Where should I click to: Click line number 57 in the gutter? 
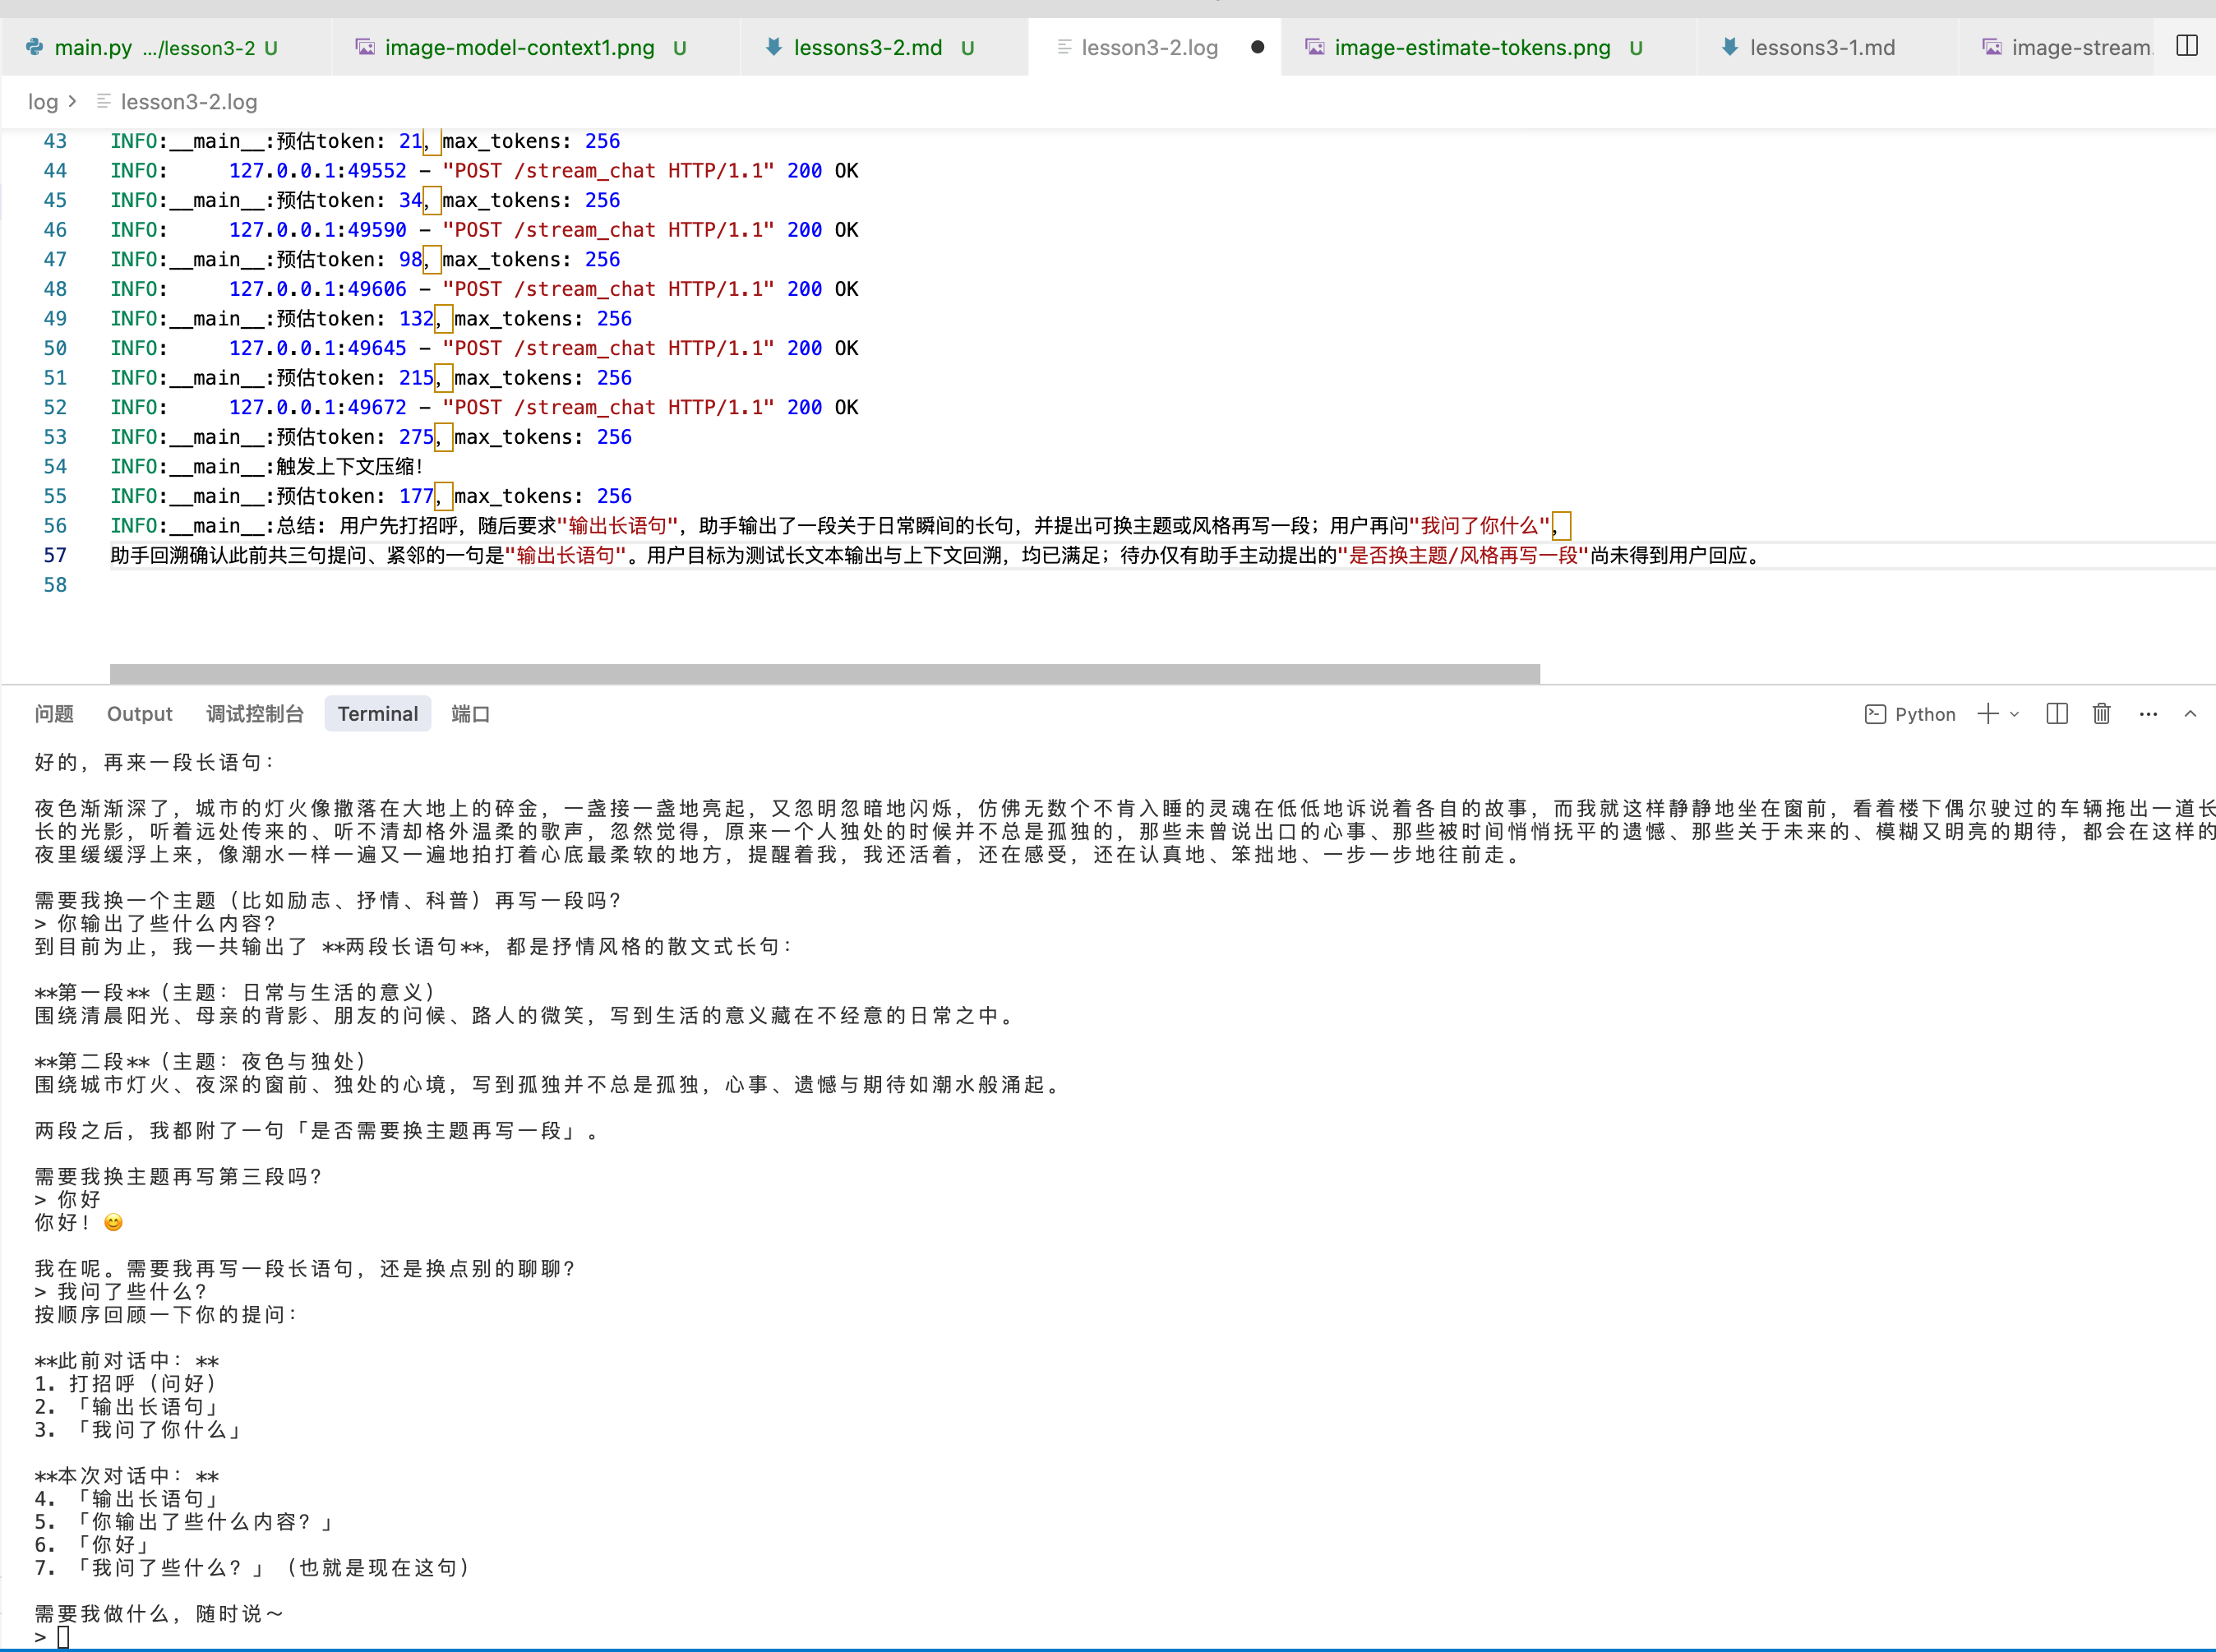(x=55, y=555)
